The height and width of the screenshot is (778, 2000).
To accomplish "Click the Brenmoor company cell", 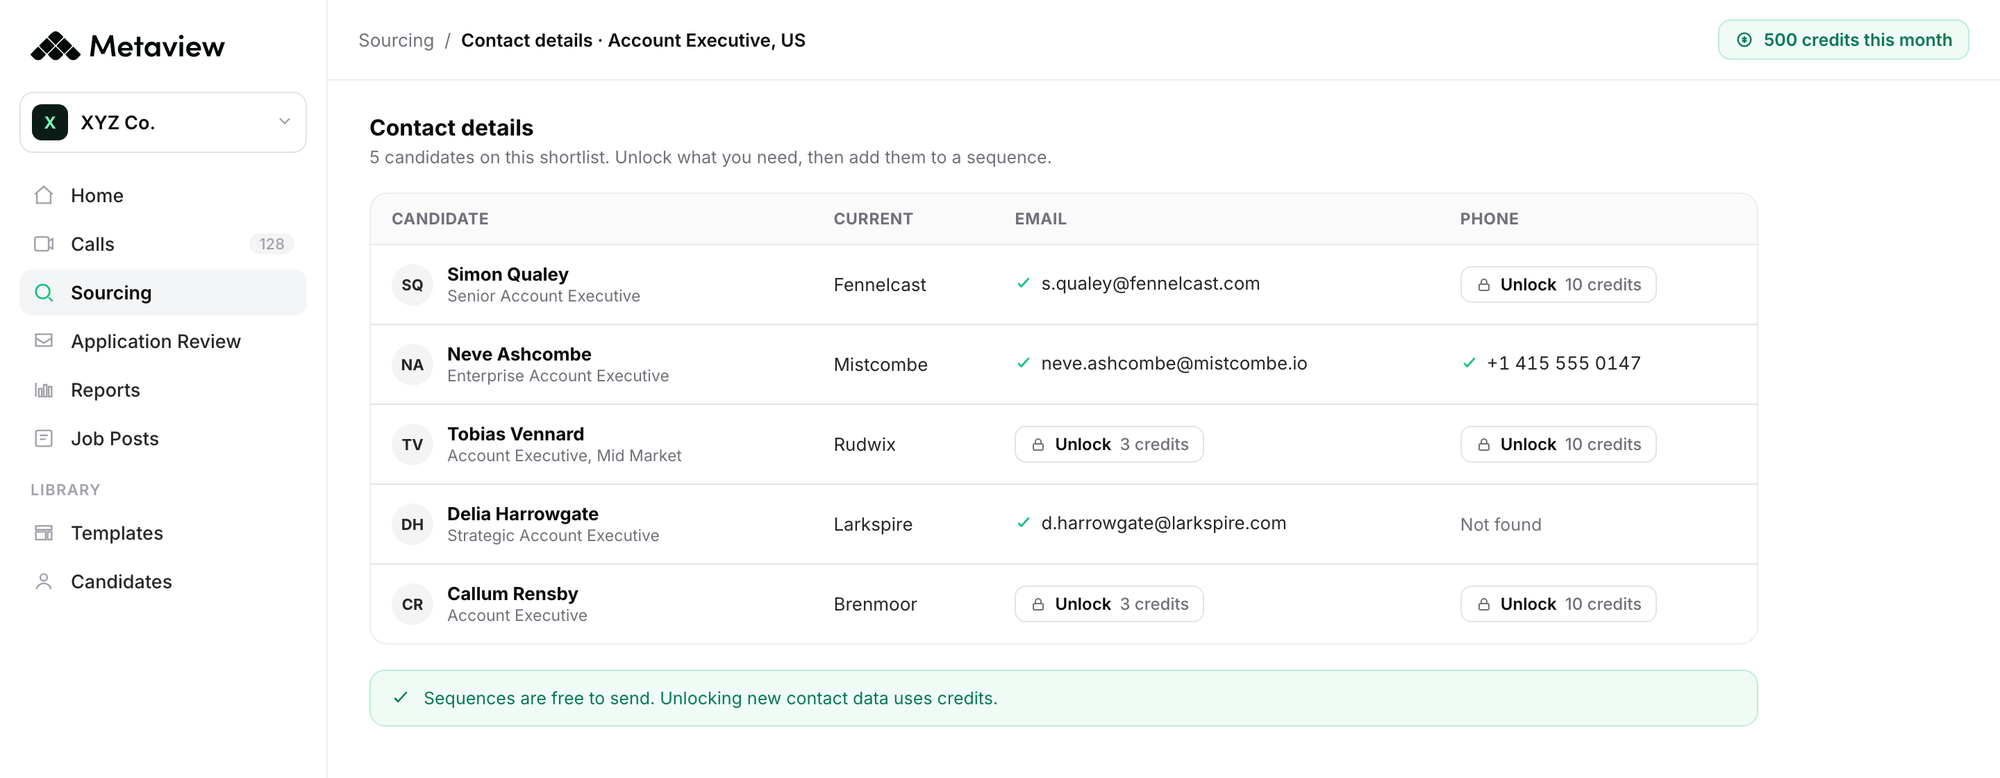I will pyautogui.click(x=875, y=604).
